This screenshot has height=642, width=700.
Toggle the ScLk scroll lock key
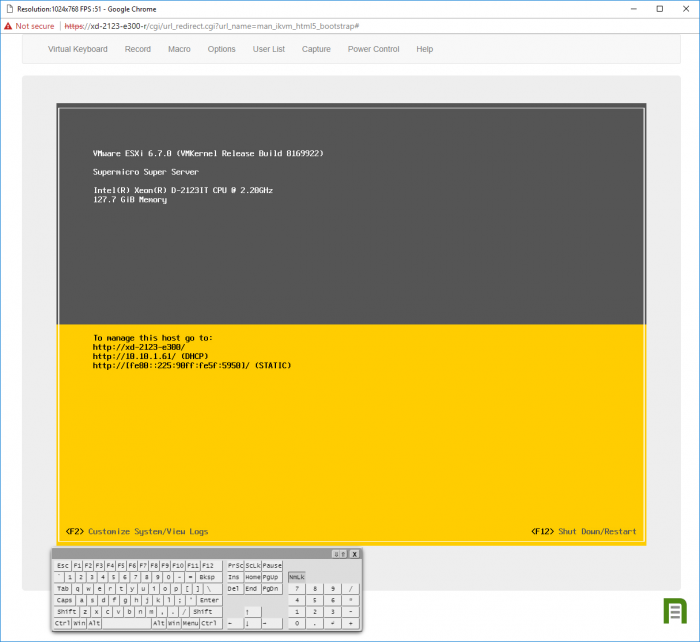pyautogui.click(x=253, y=566)
